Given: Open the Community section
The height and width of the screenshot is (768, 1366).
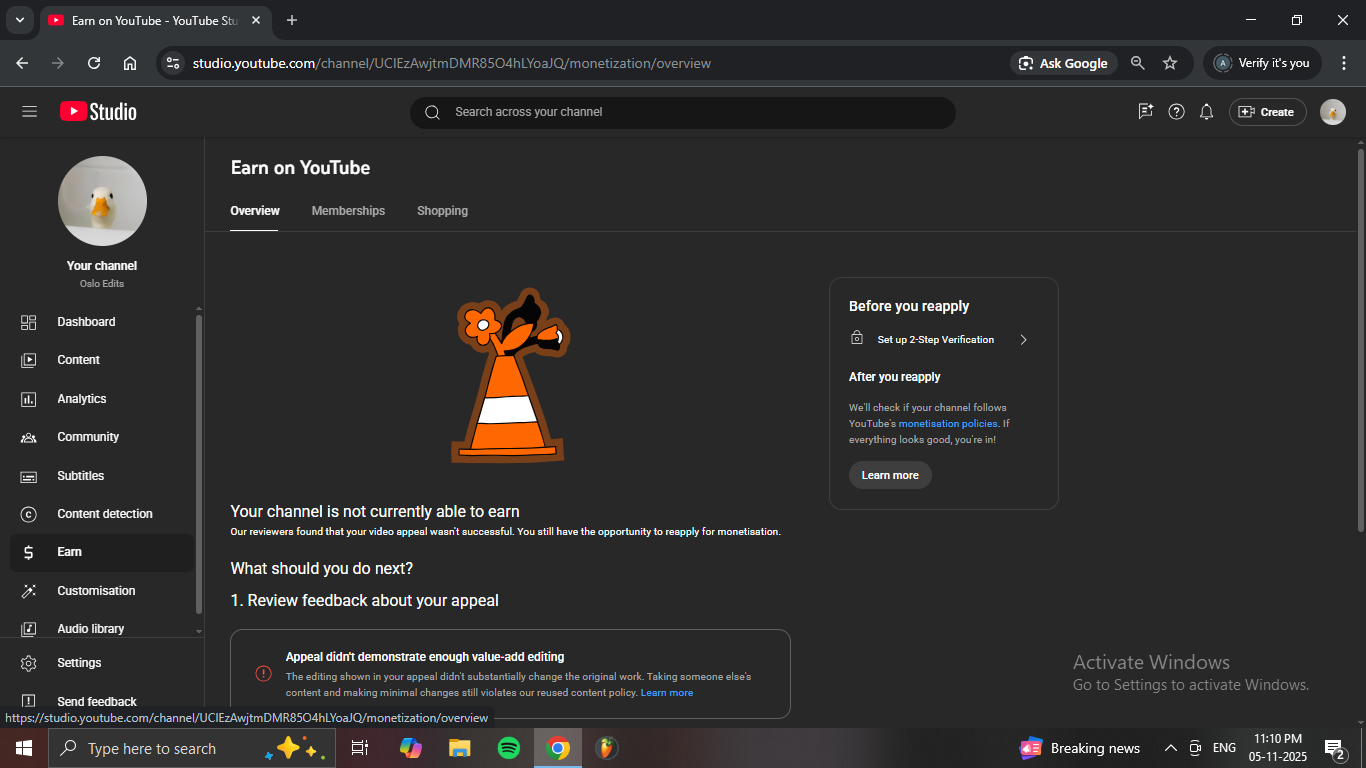Looking at the screenshot, I should tap(87, 437).
